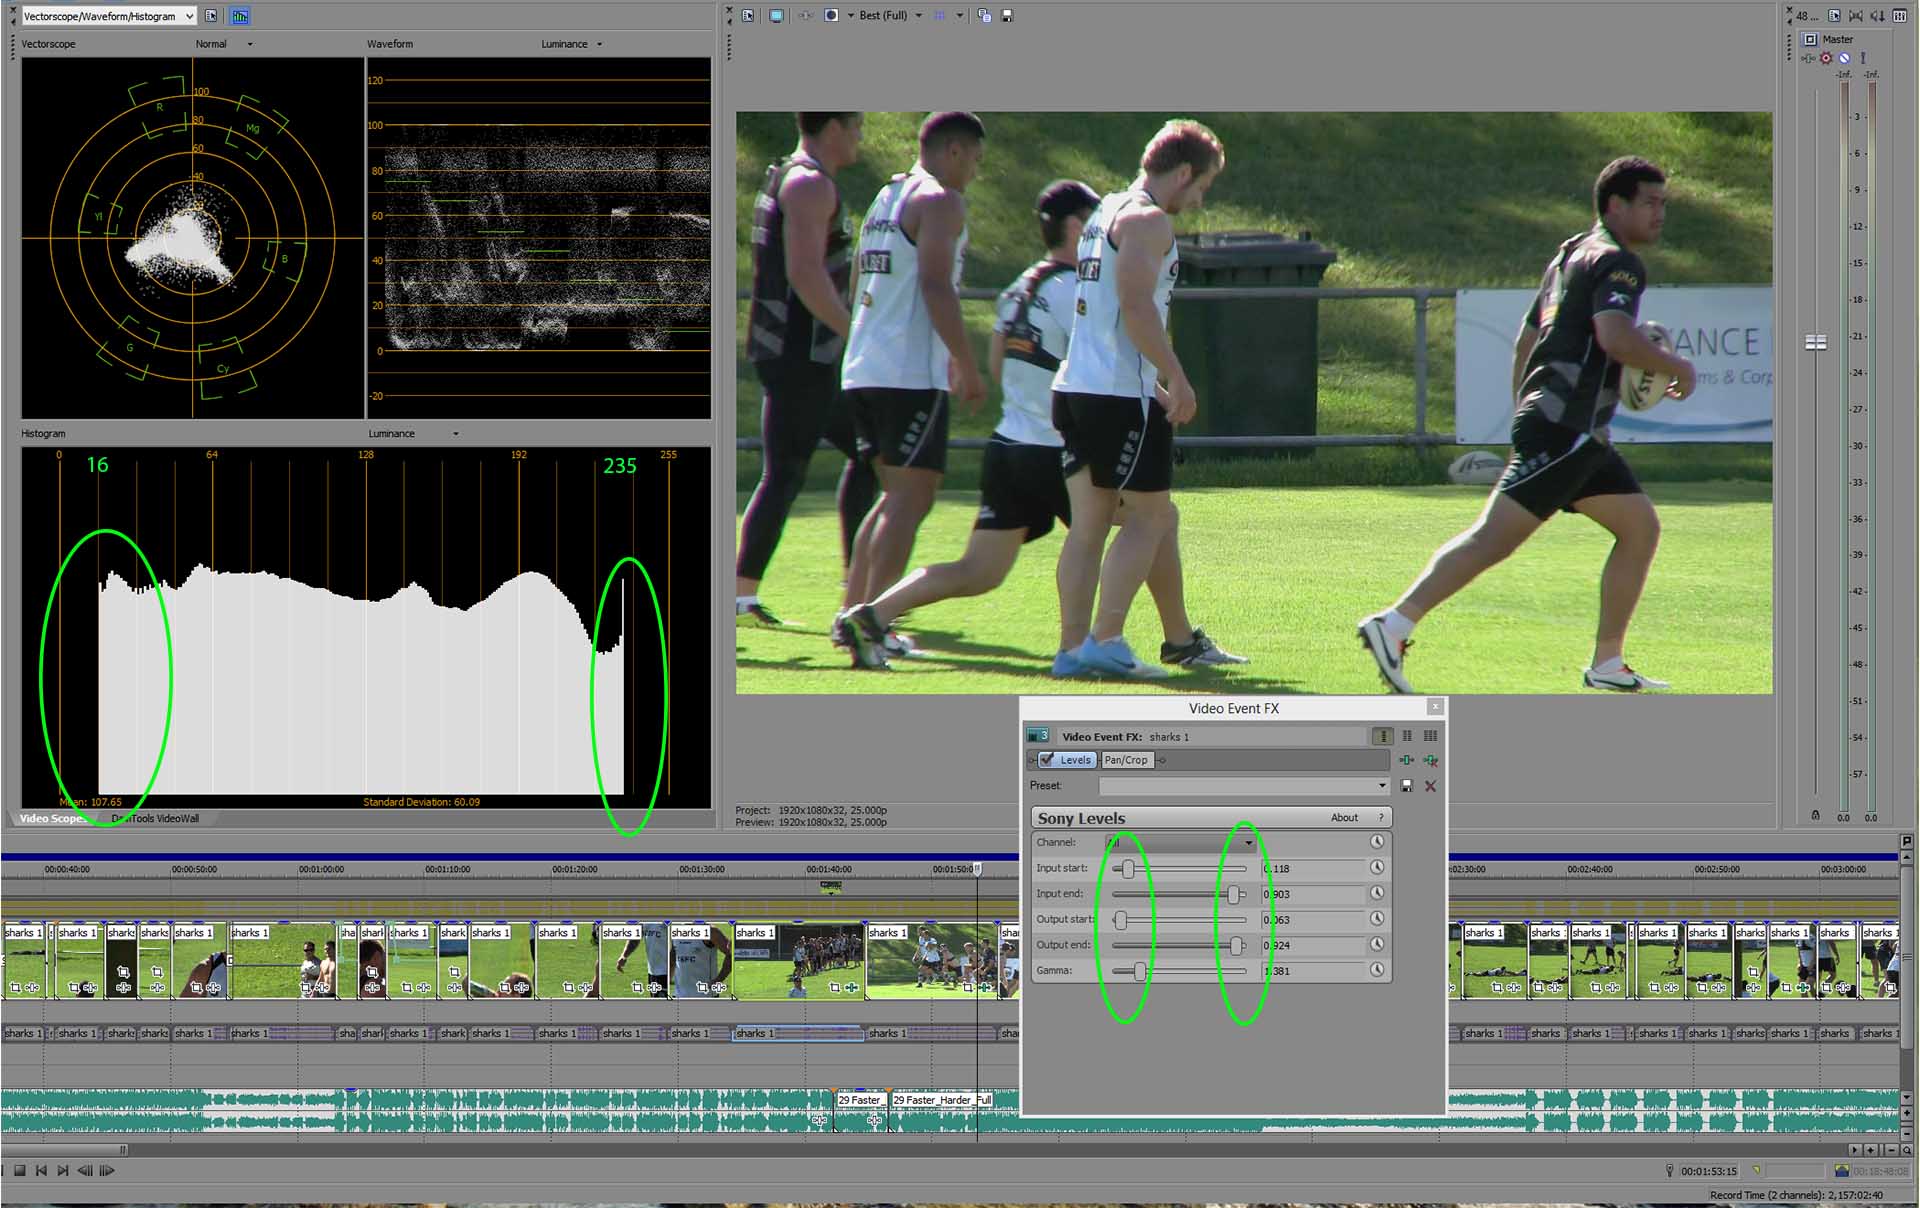
Task: Switch to the Pan/Crop tab
Action: tap(1126, 760)
